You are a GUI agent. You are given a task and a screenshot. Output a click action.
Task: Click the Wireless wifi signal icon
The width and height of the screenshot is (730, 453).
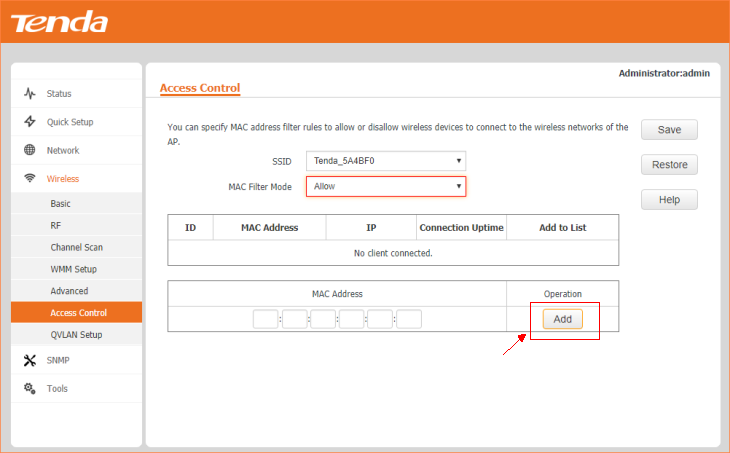tap(30, 179)
